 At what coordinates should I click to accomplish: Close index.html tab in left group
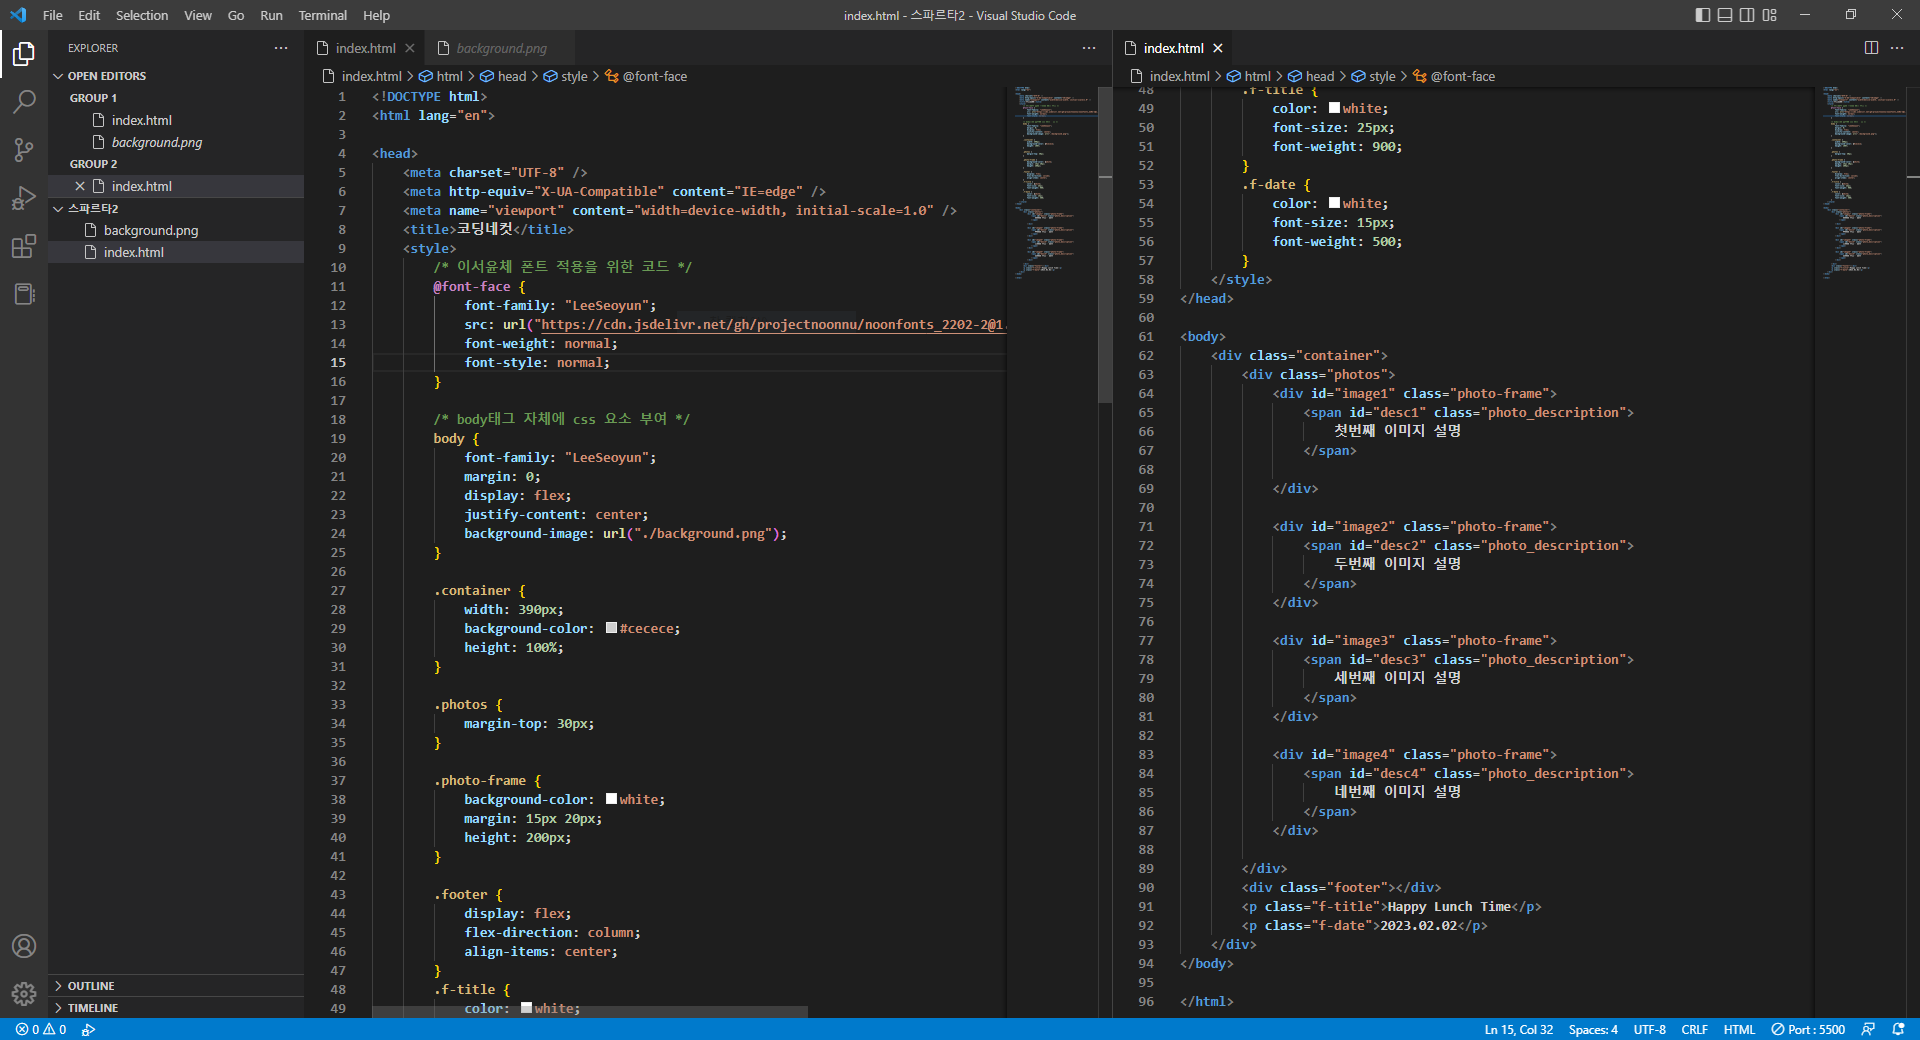(x=410, y=48)
